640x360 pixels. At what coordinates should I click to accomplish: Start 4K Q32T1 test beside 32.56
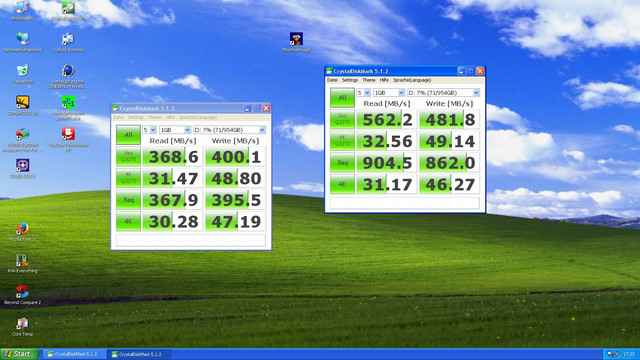342,141
